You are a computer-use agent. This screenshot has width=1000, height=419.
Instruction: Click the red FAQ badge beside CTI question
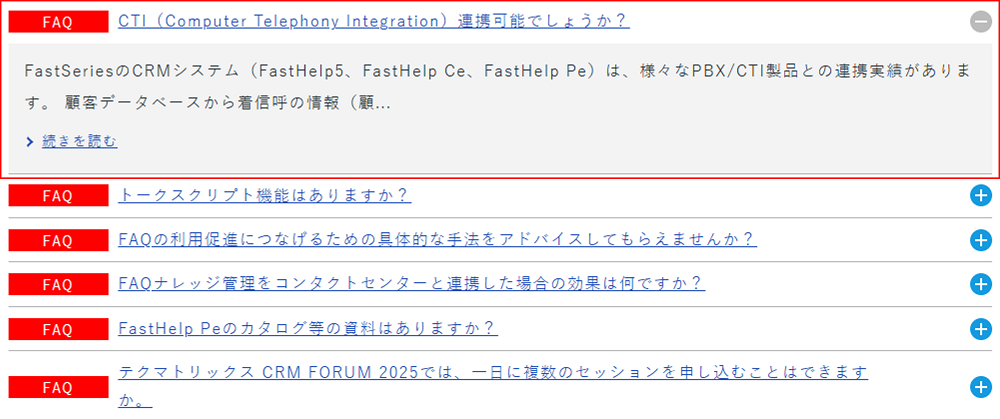tap(57, 21)
